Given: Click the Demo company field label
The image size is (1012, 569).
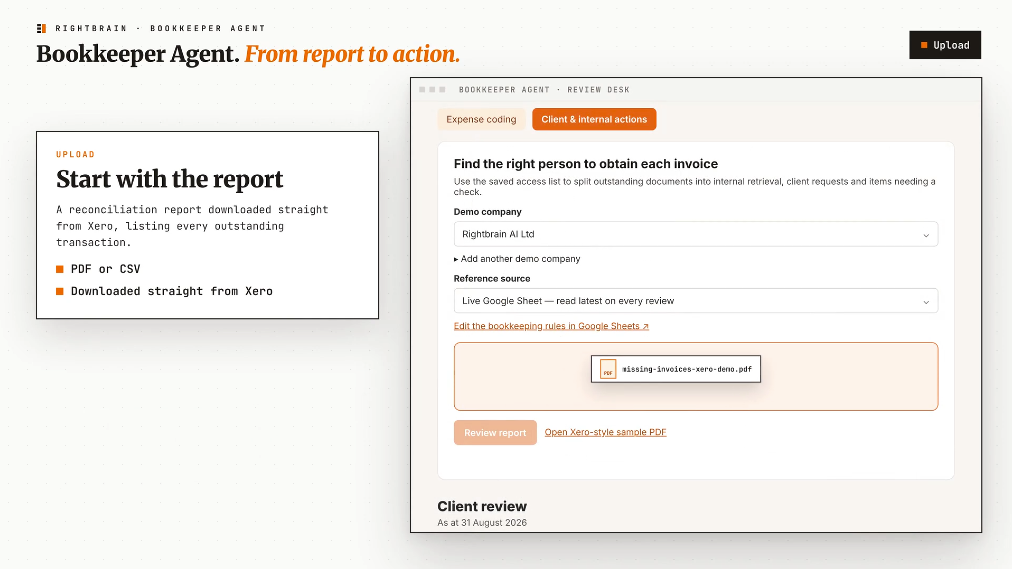Looking at the screenshot, I should pyautogui.click(x=487, y=212).
